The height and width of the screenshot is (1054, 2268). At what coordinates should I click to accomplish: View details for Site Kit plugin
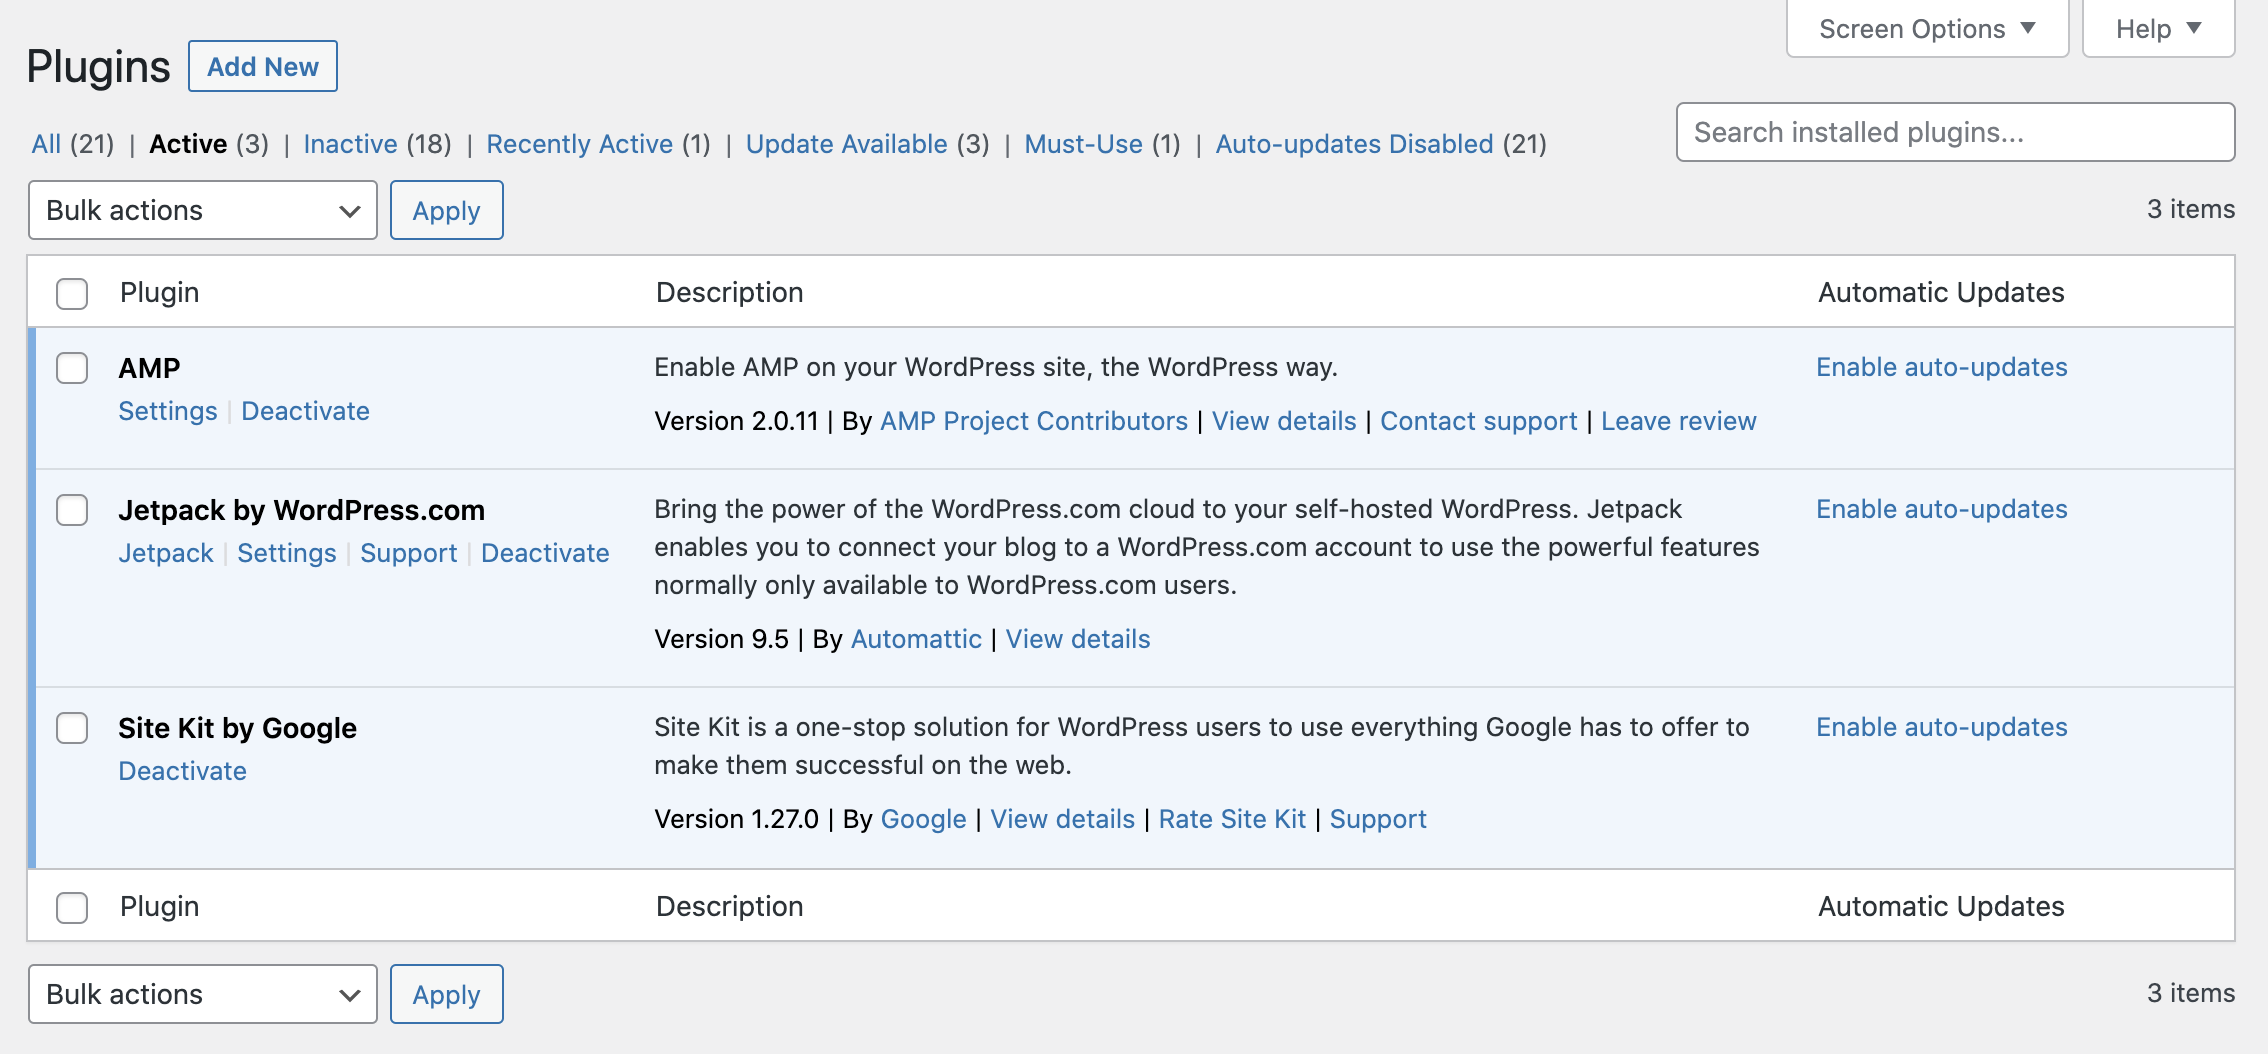(1062, 819)
